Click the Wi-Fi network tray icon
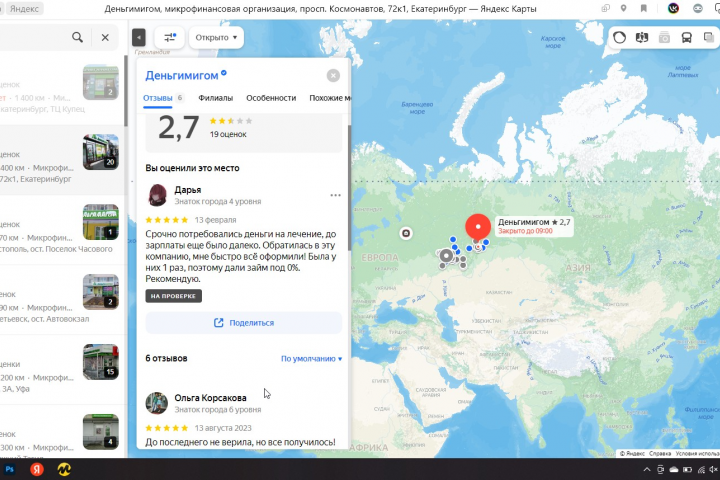The height and width of the screenshot is (480, 720). click(701, 469)
